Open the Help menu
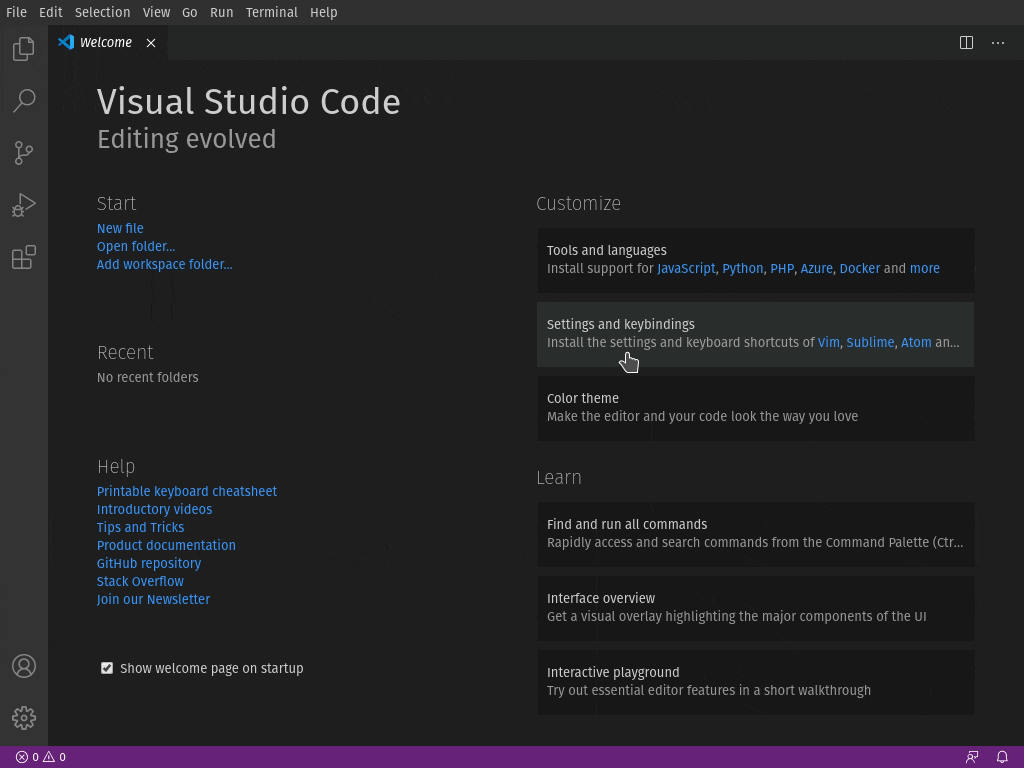 pos(323,12)
